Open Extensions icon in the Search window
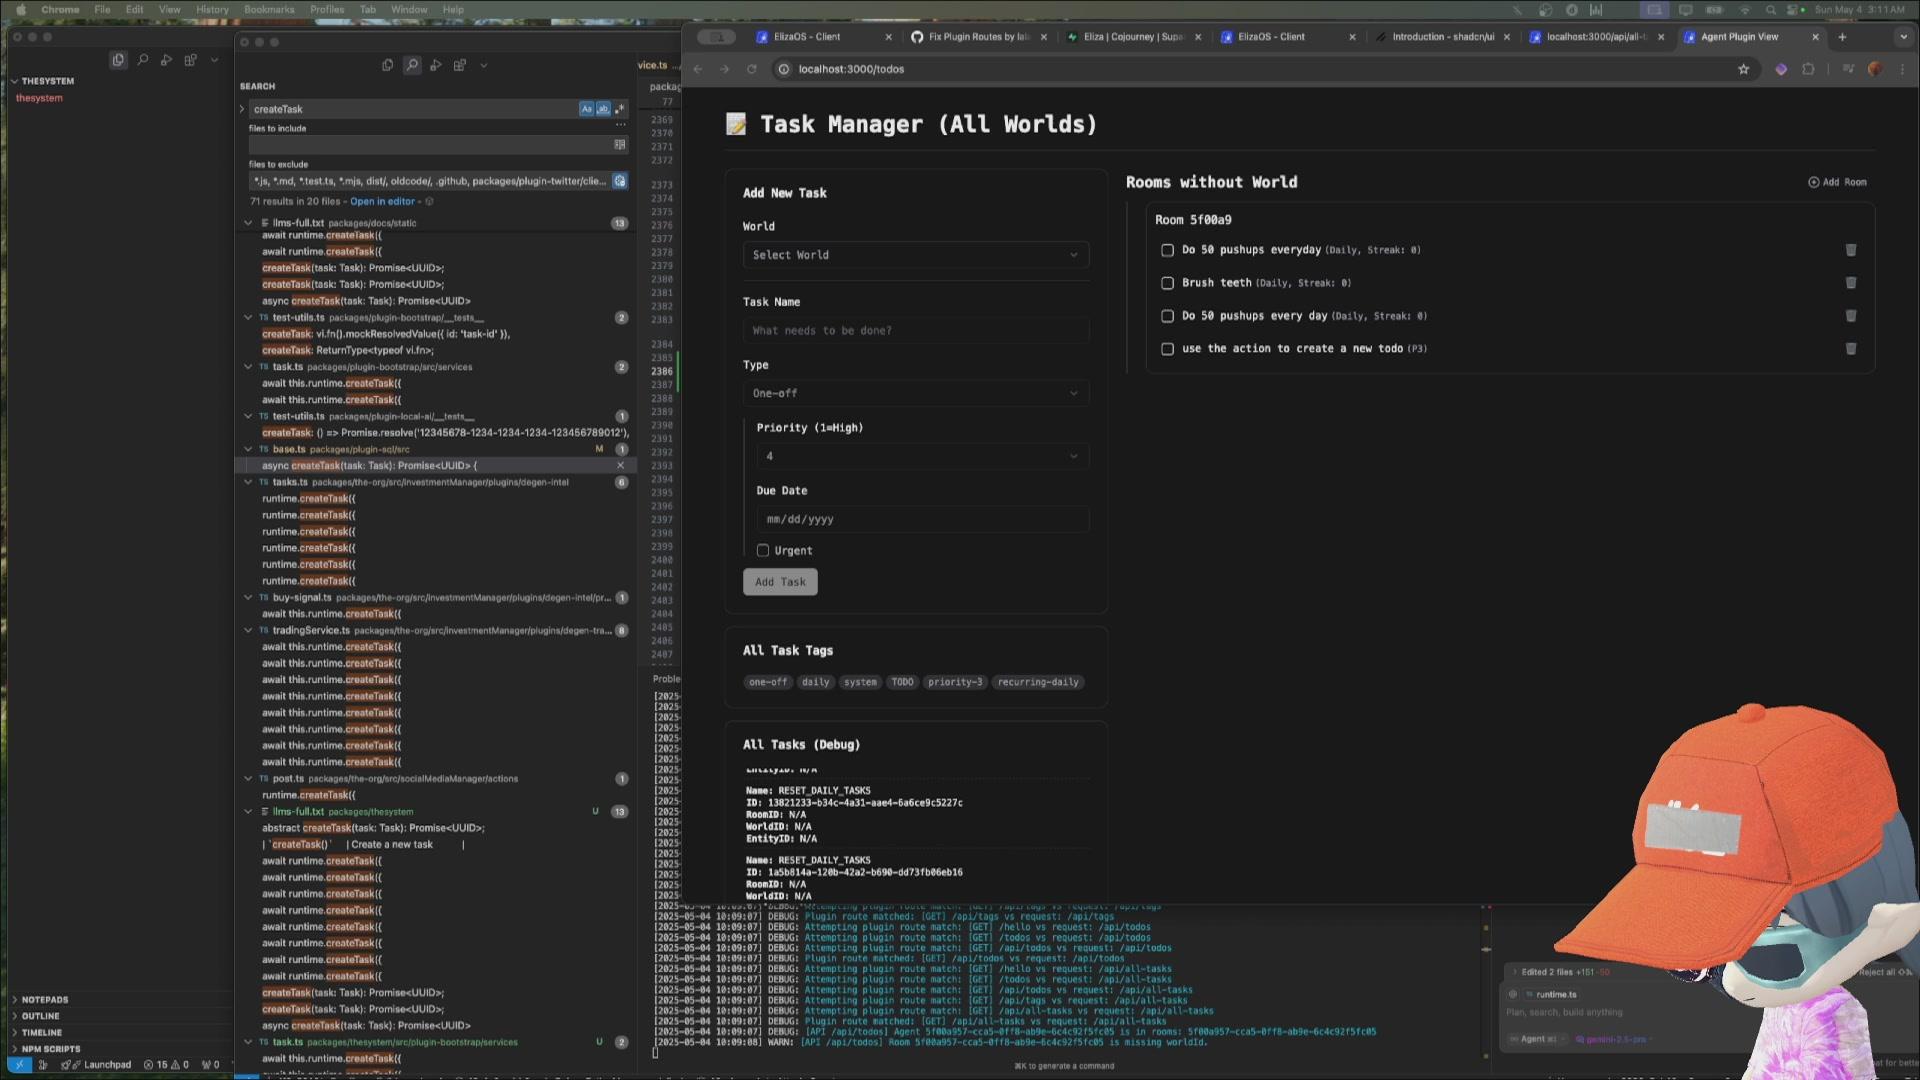The image size is (1920, 1080). [460, 65]
